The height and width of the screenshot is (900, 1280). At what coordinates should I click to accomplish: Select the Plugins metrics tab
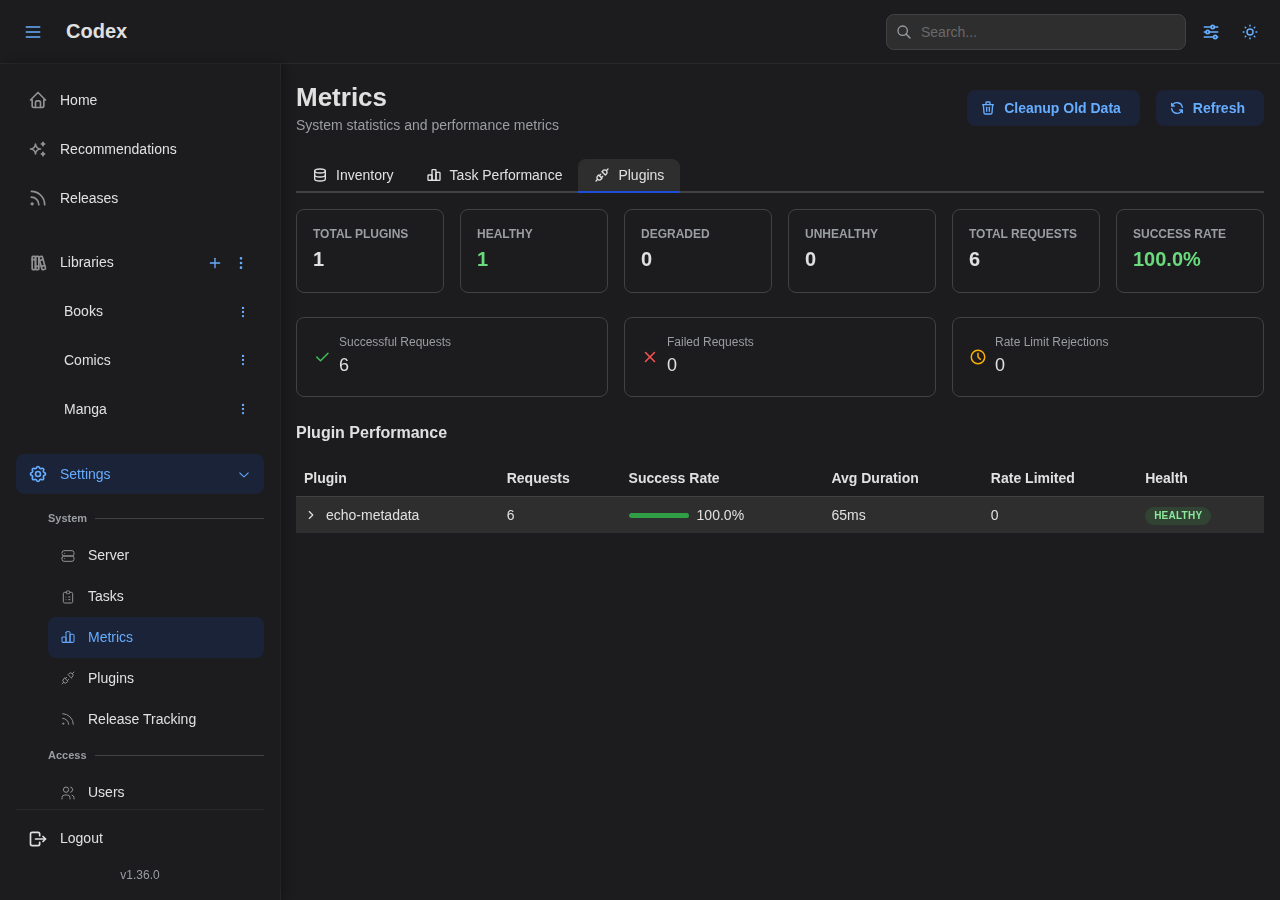pyautogui.click(x=629, y=175)
